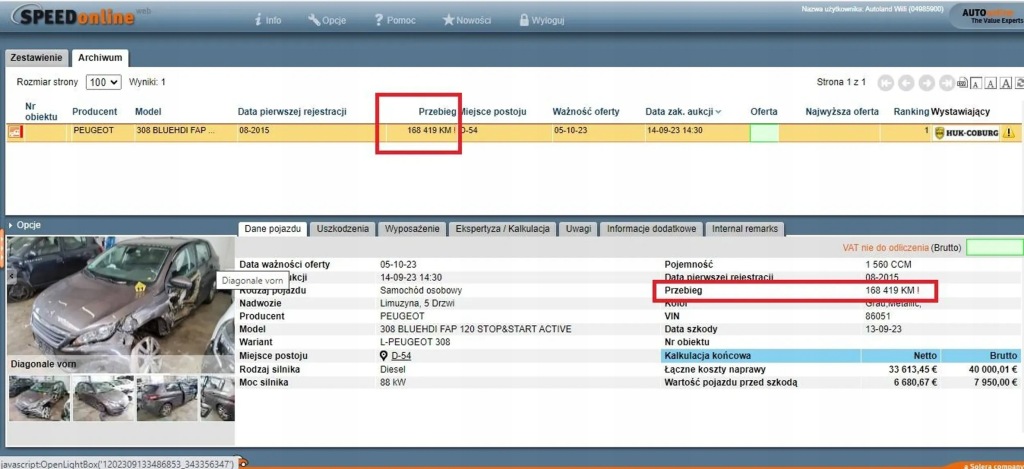The width and height of the screenshot is (1024, 469).
Task: Select the smallest font size icon
Action: coord(977,82)
